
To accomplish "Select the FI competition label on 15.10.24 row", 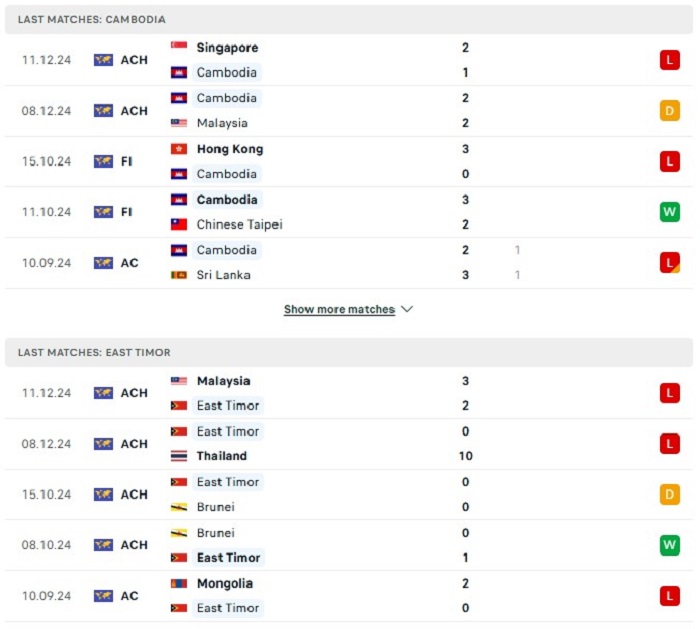I will (126, 161).
